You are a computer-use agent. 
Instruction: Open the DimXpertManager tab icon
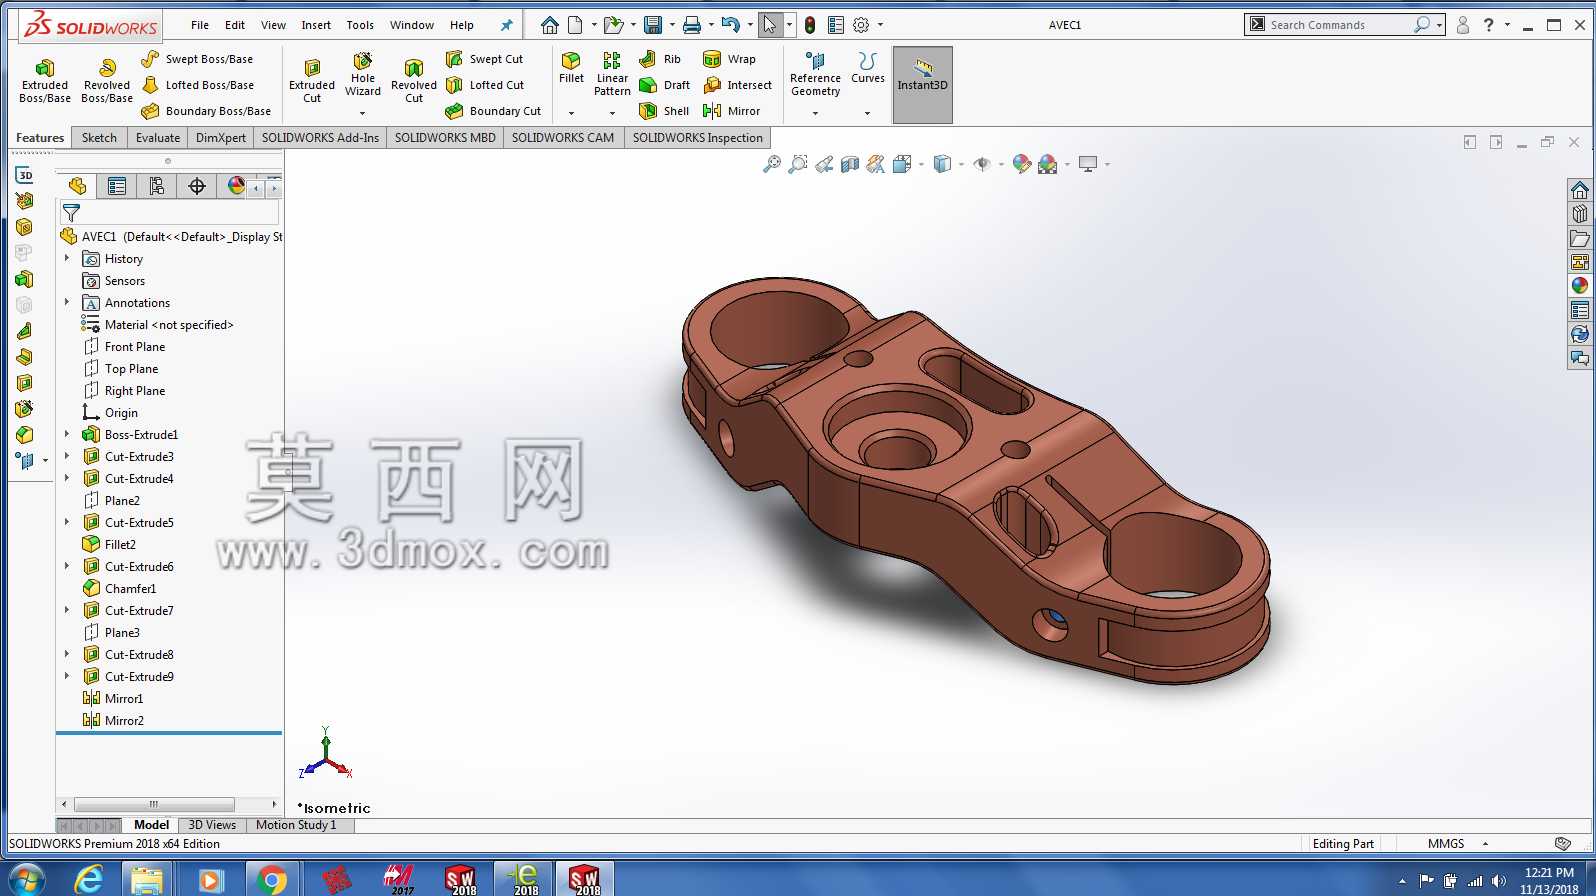pyautogui.click(x=197, y=186)
